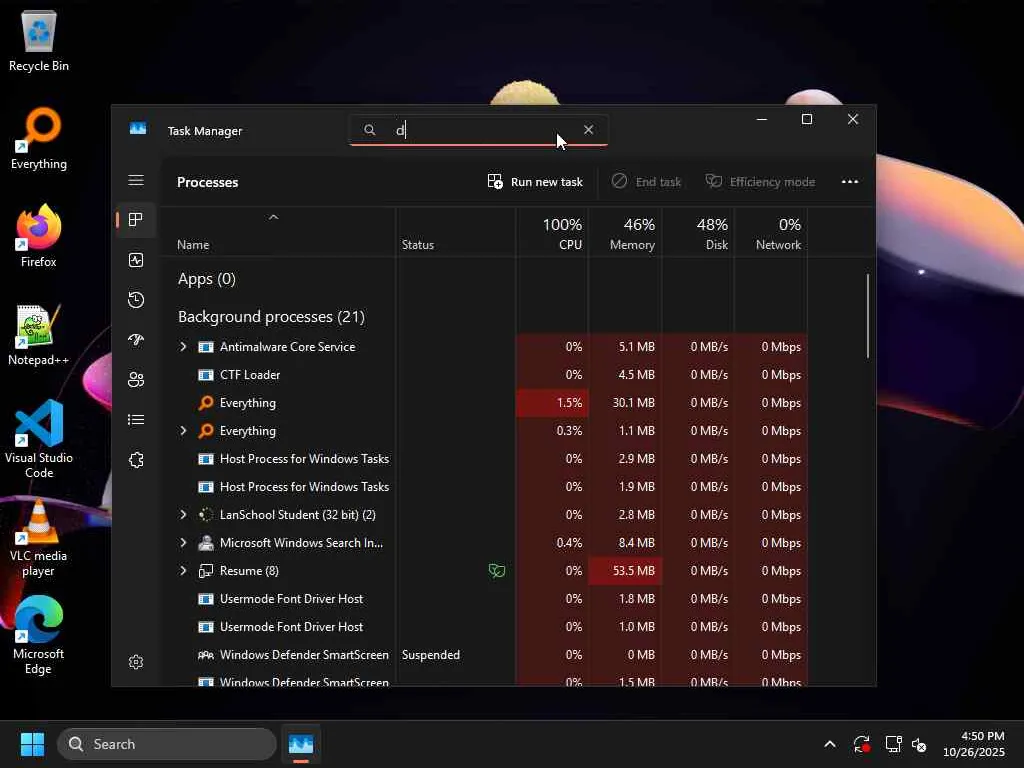Open the Recycle Bin desktop icon

click(x=39, y=40)
